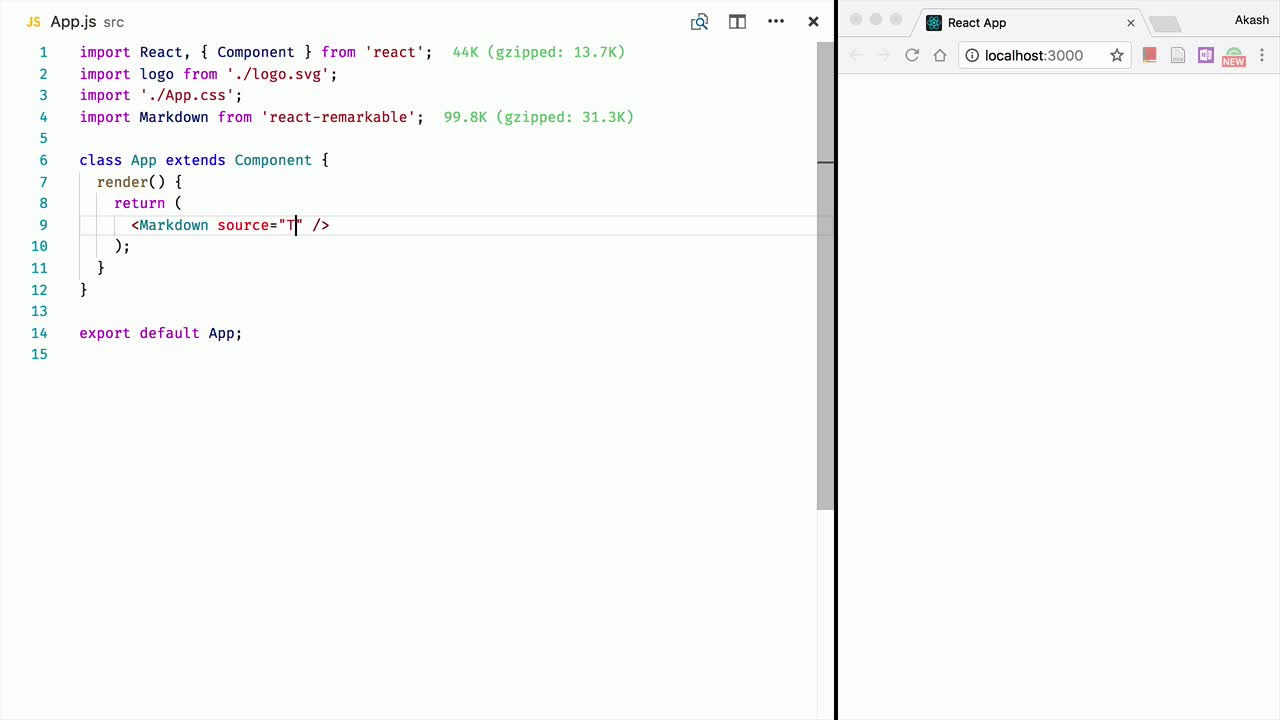The image size is (1280, 720).
Task: Click the 'render()' method name
Action: pyautogui.click(x=122, y=182)
